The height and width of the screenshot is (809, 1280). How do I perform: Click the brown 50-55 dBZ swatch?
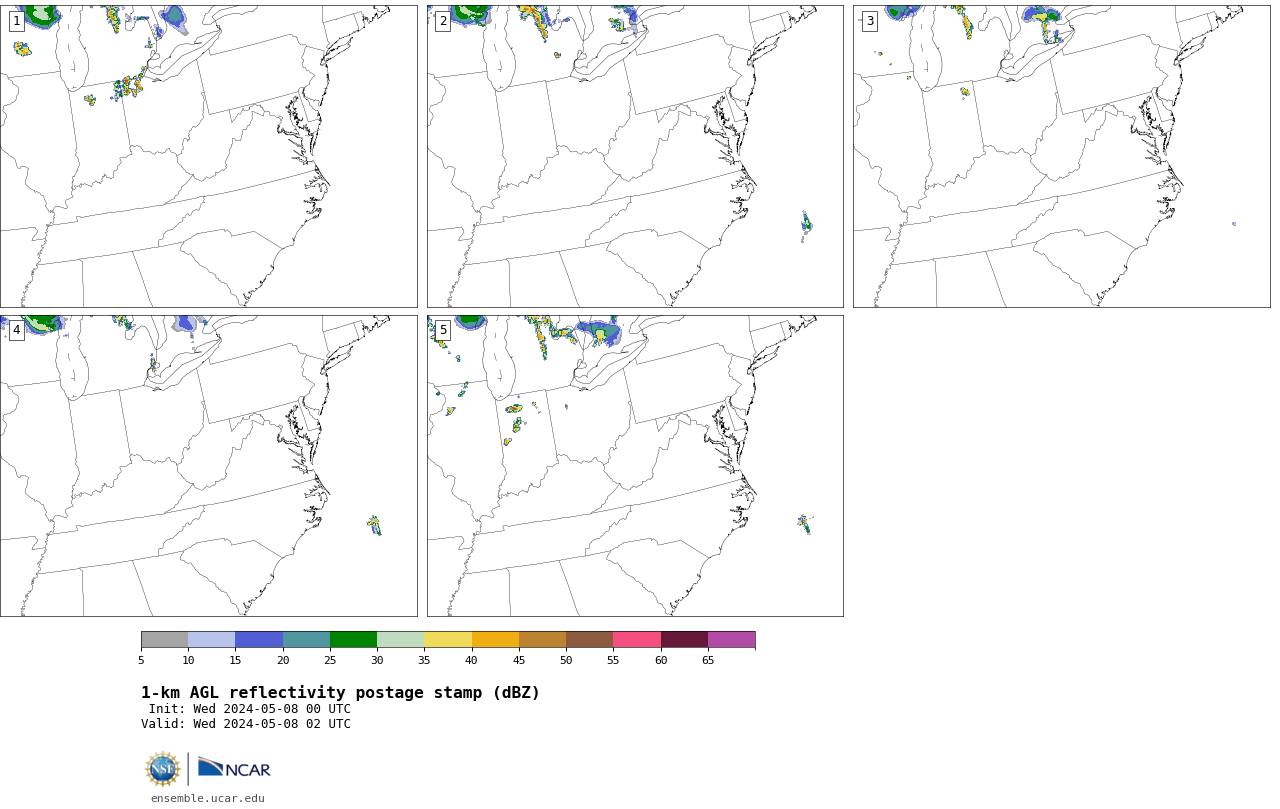click(590, 640)
